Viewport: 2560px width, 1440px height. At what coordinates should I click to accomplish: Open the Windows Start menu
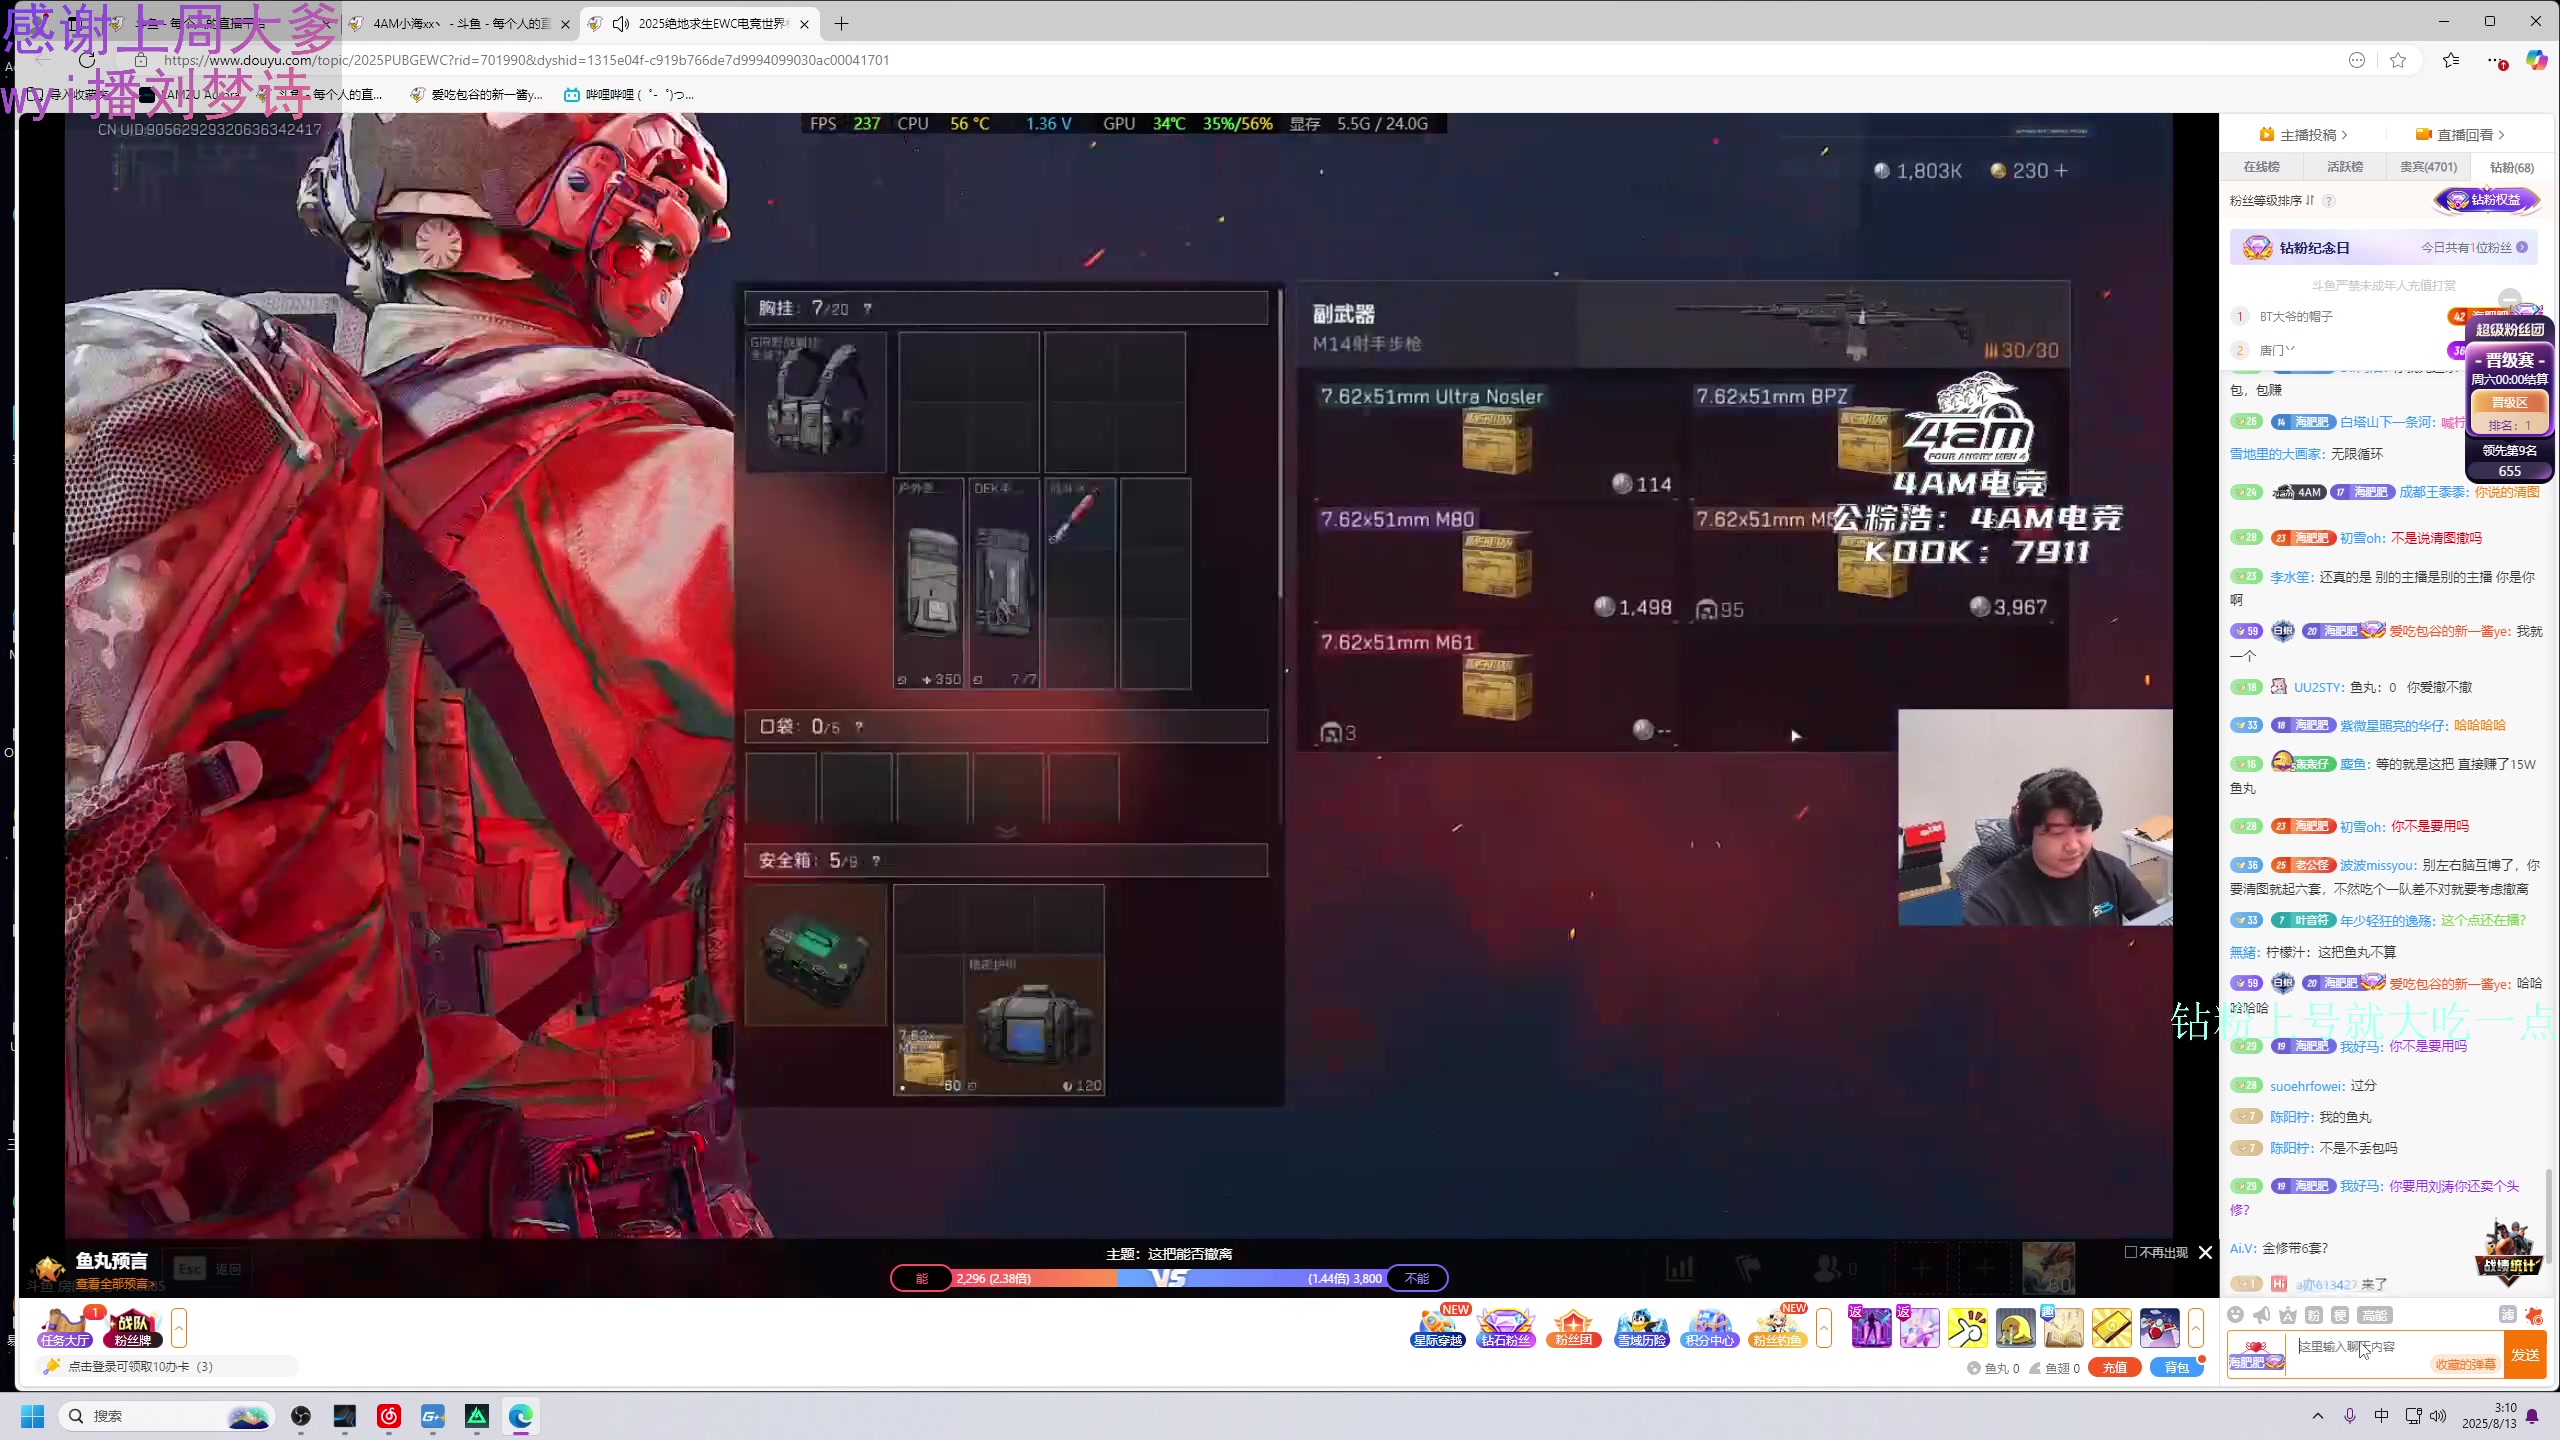33,1416
